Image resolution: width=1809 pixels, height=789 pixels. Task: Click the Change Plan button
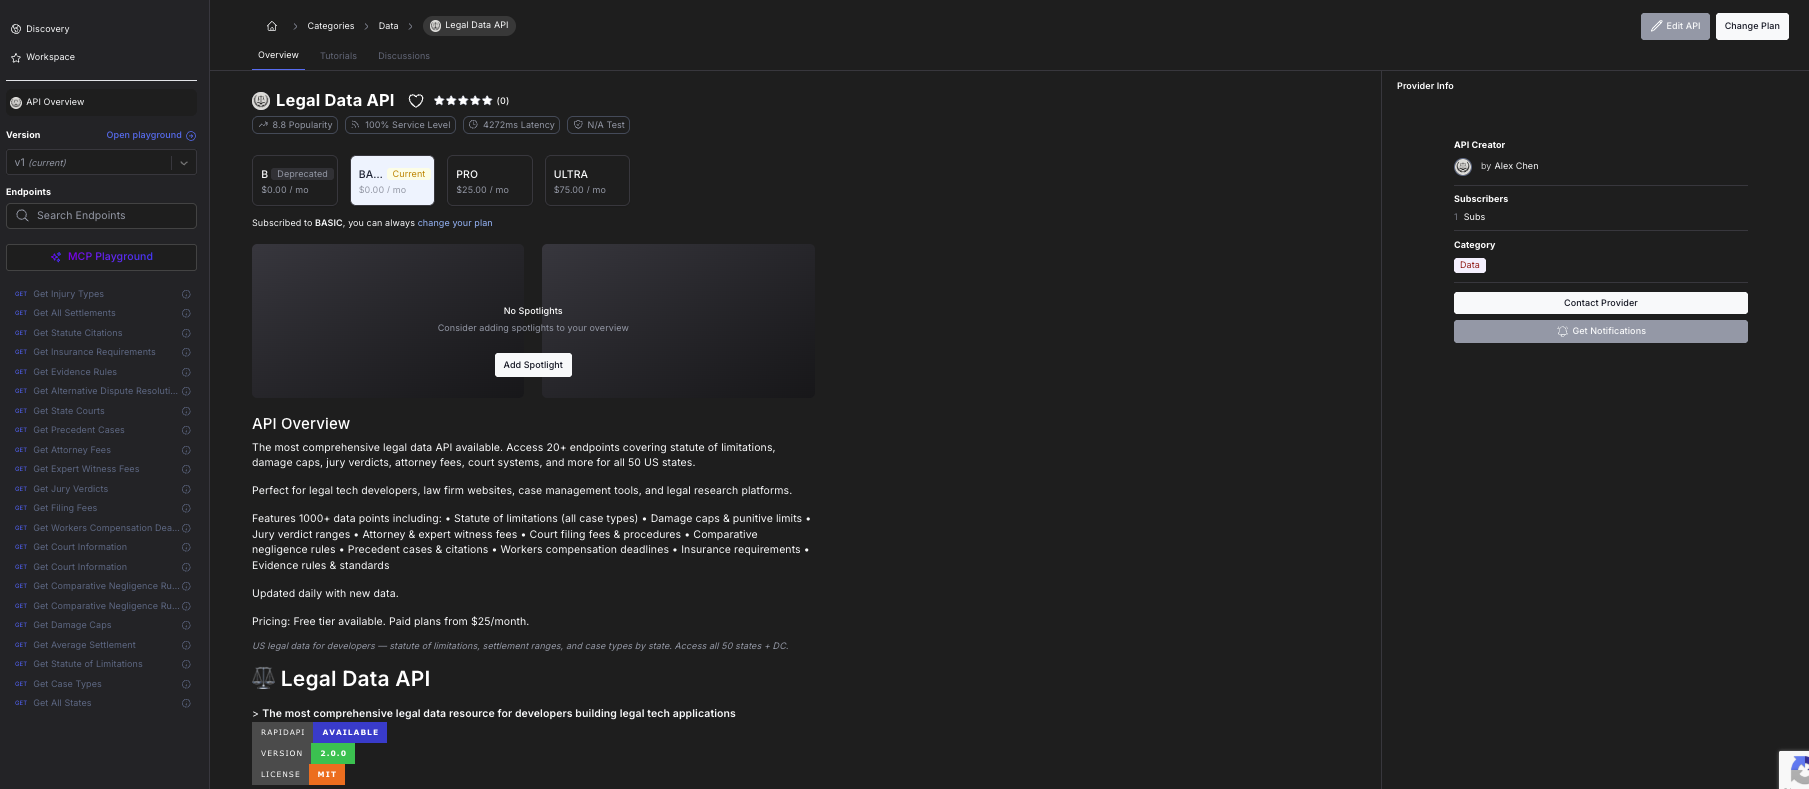1752,26
